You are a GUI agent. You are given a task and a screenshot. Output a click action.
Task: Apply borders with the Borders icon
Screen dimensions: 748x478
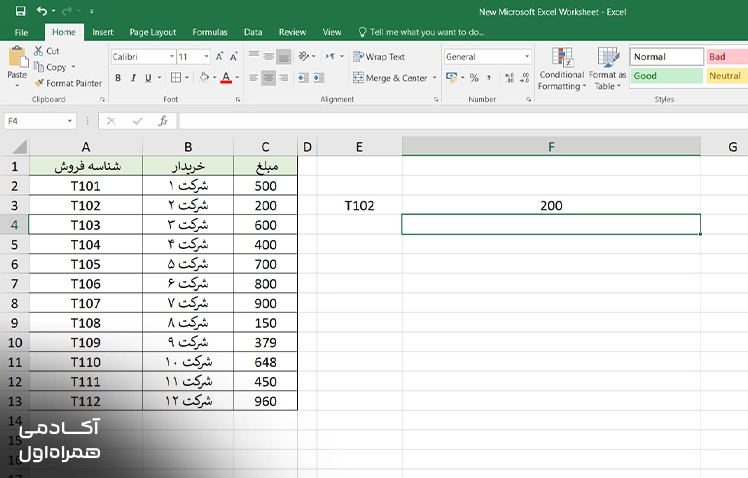pos(176,77)
